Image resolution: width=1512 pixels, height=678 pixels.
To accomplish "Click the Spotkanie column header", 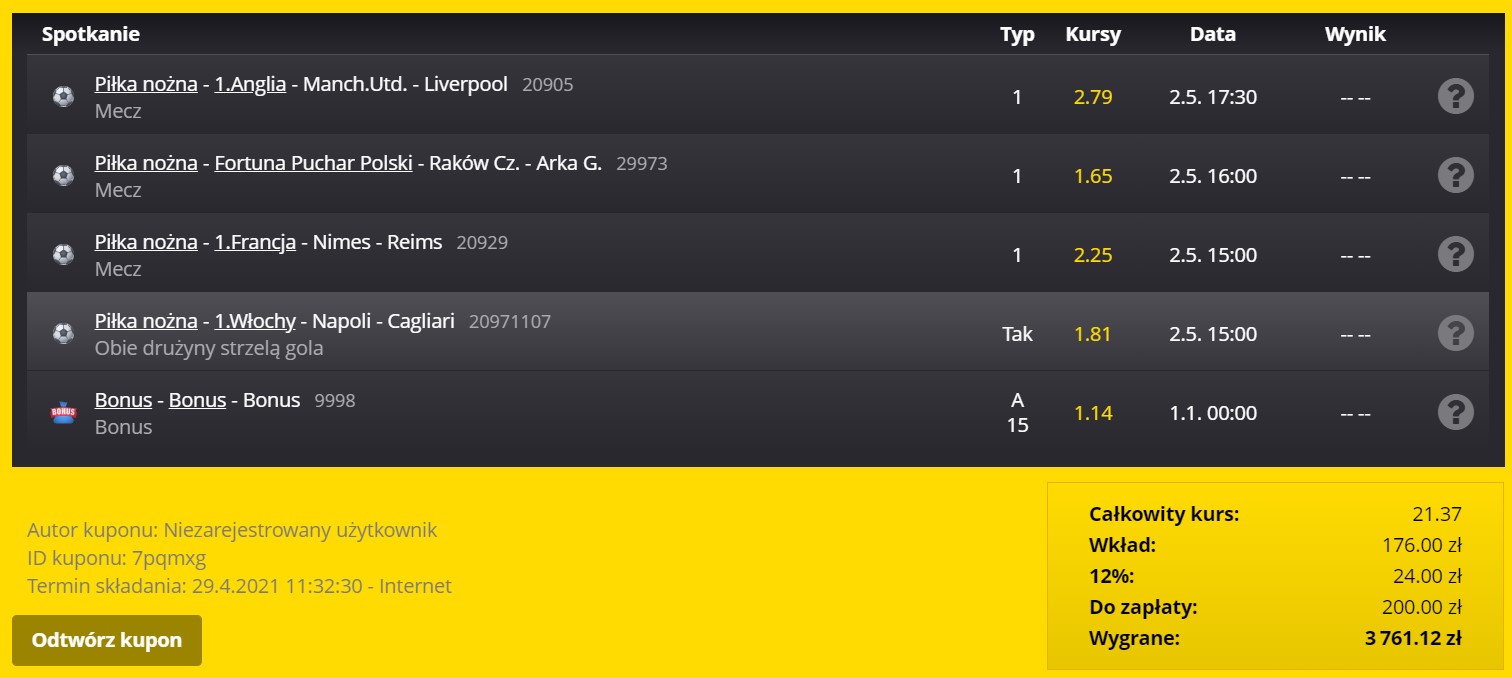I will (90, 34).
